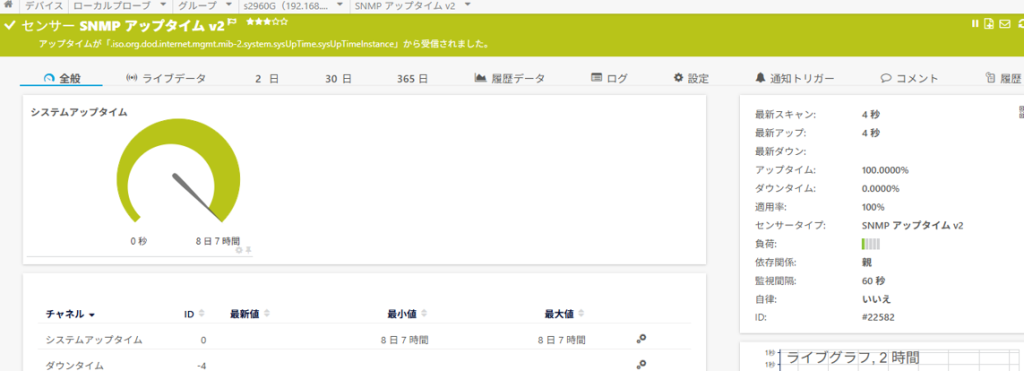Viewport: 1024px width, 371px height.
Task: Expand the ローカルプローブ breadcrumb dropdown
Action: [x=163, y=5]
